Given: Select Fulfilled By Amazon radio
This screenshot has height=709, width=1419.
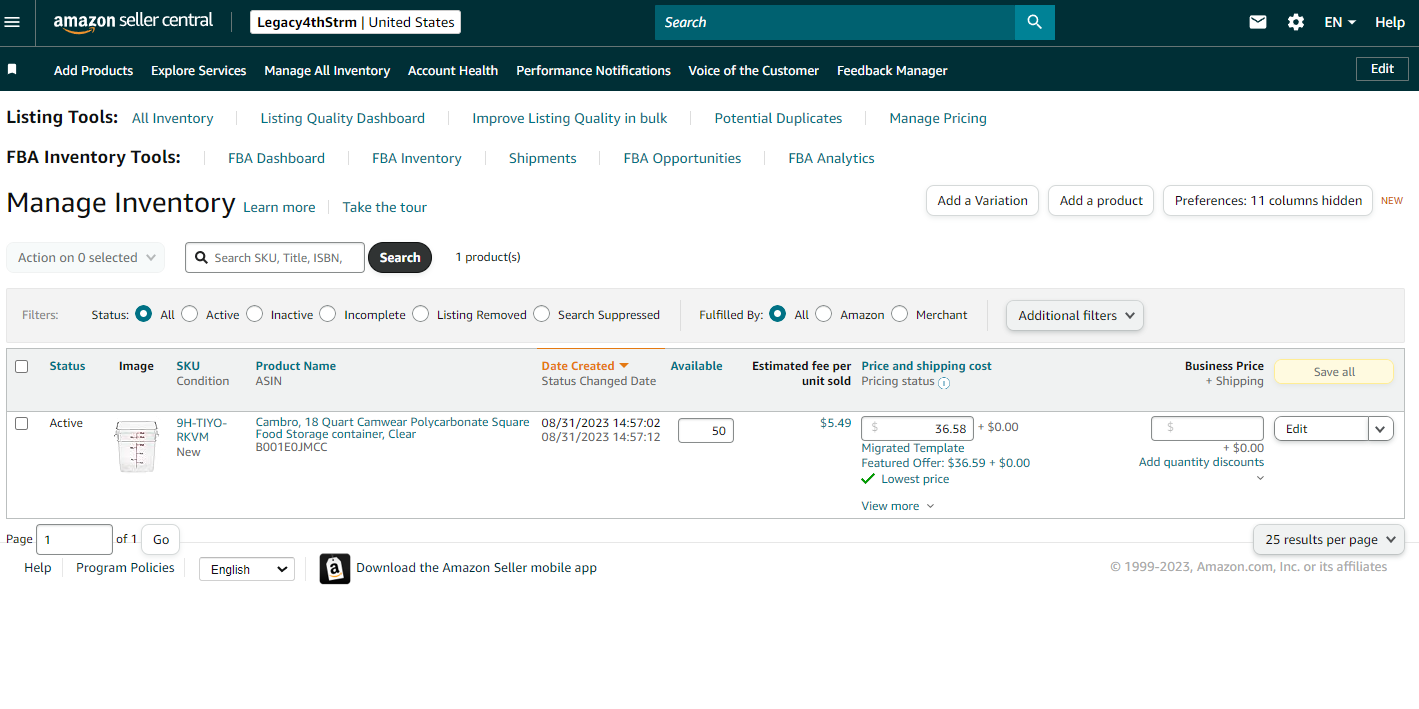Looking at the screenshot, I should pyautogui.click(x=824, y=314).
